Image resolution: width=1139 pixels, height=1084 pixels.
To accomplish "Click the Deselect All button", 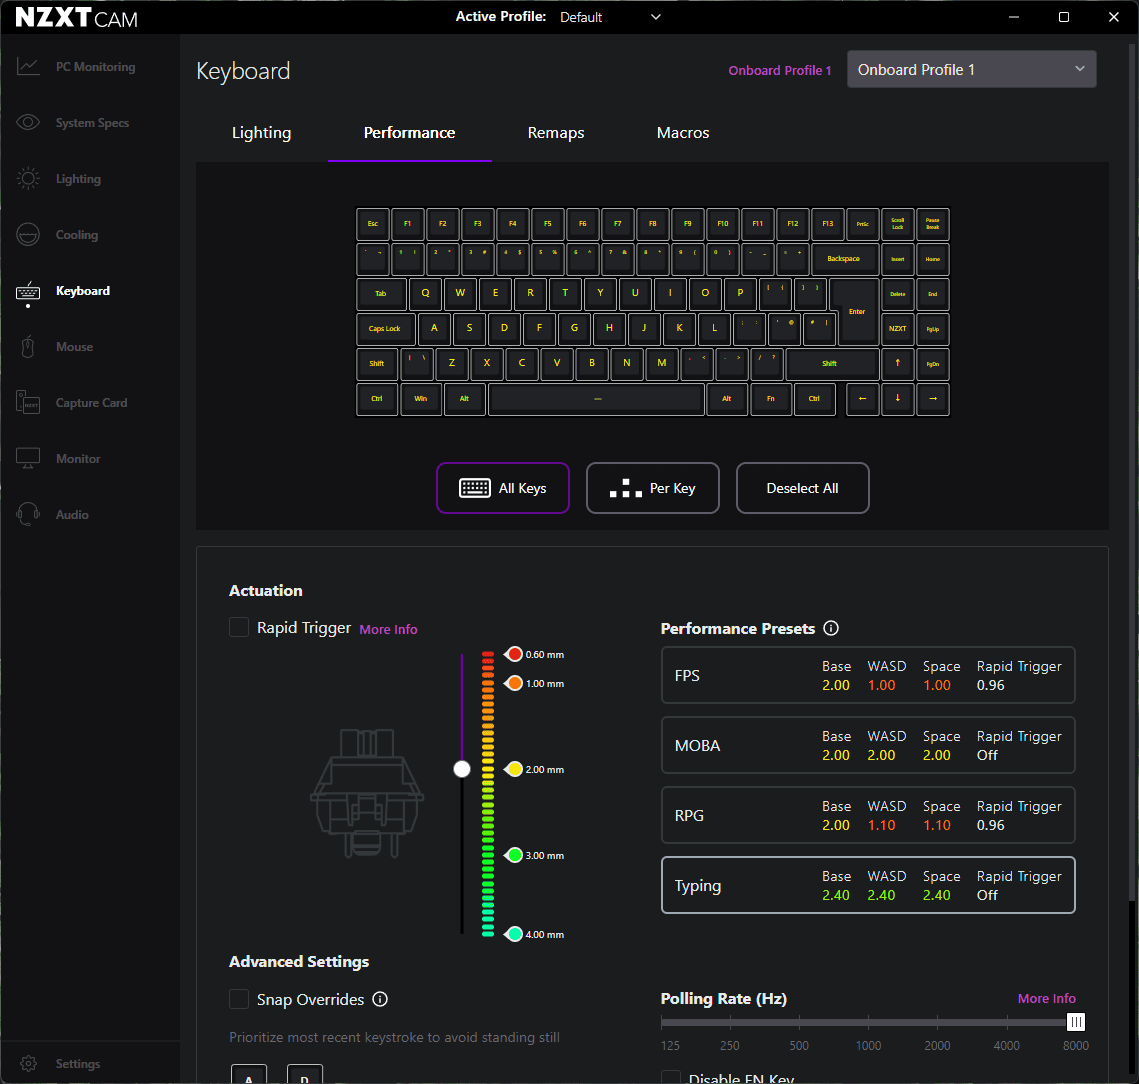I will [802, 488].
